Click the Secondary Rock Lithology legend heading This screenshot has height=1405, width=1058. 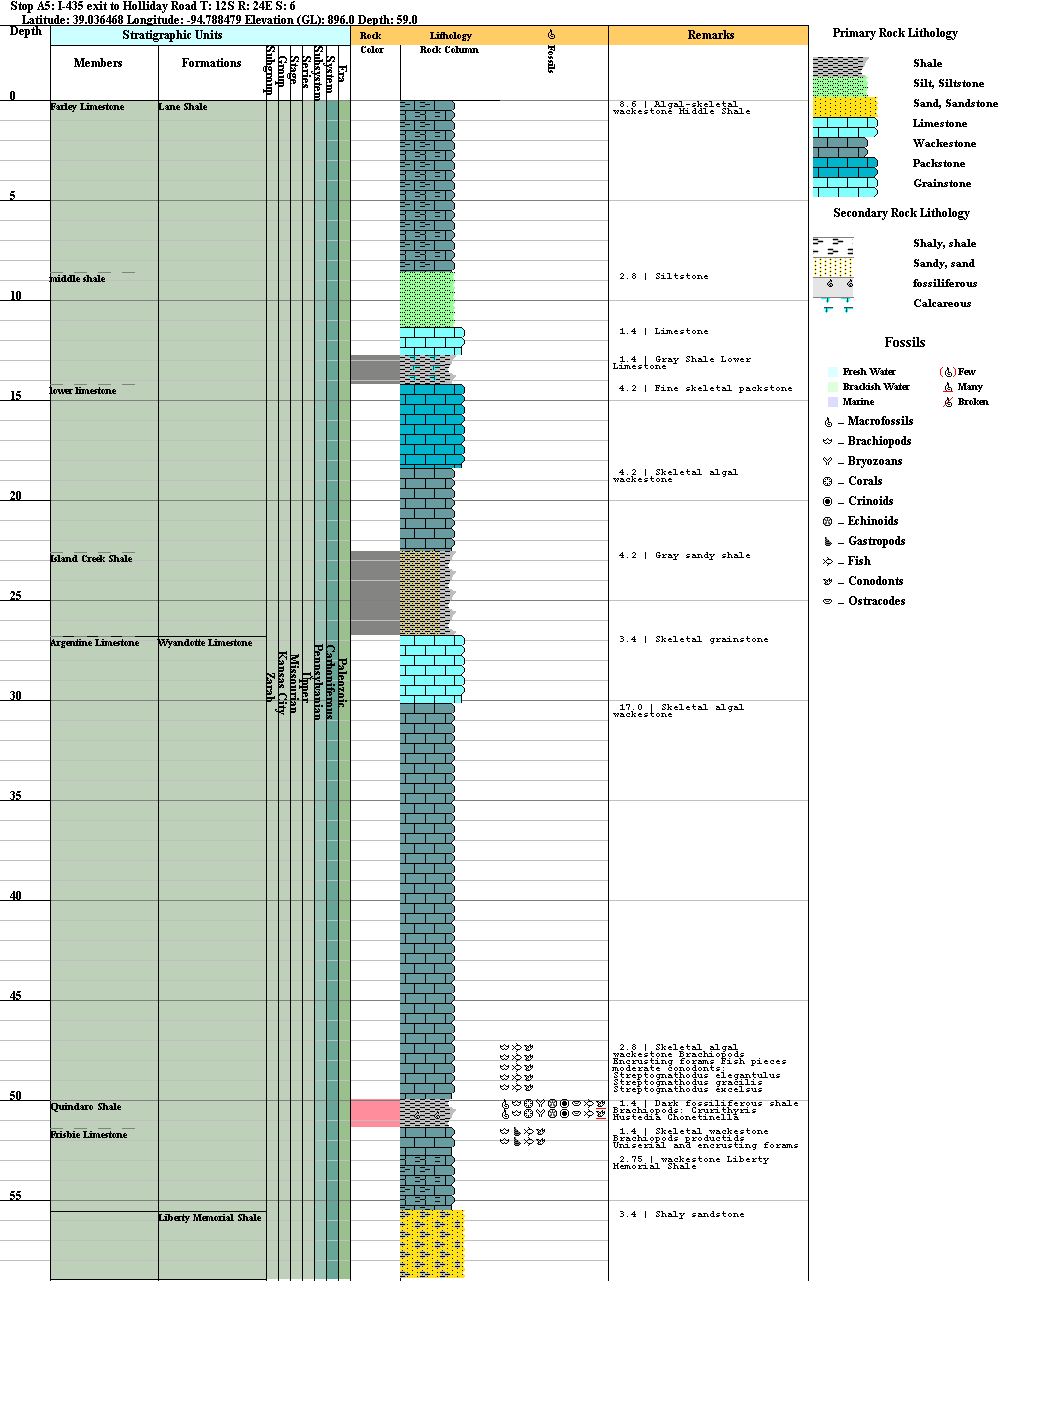[901, 213]
